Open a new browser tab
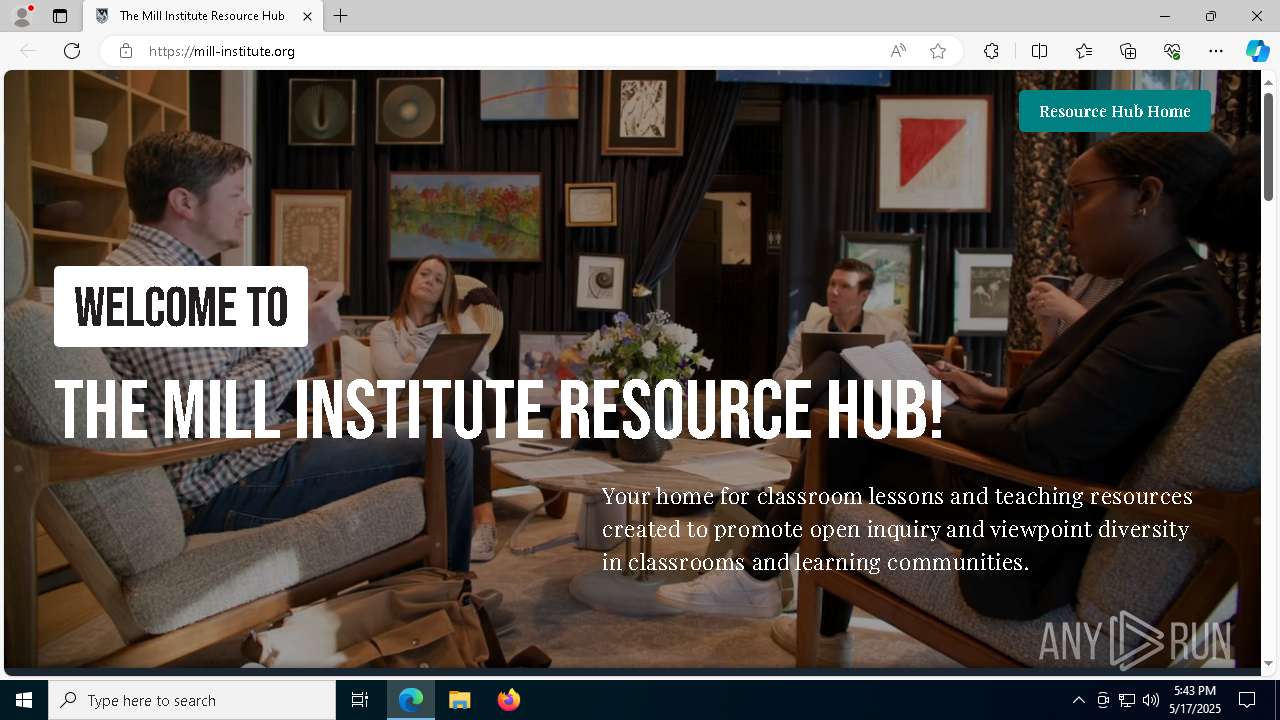1280x720 pixels. pos(341,16)
